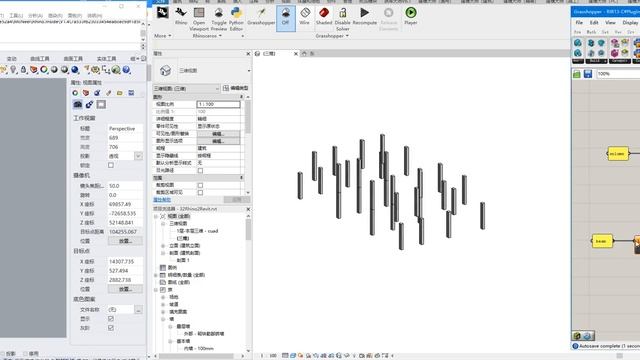Click Grasshopper zoom percentage field
This screenshot has width=640, height=360.
coord(618,74)
